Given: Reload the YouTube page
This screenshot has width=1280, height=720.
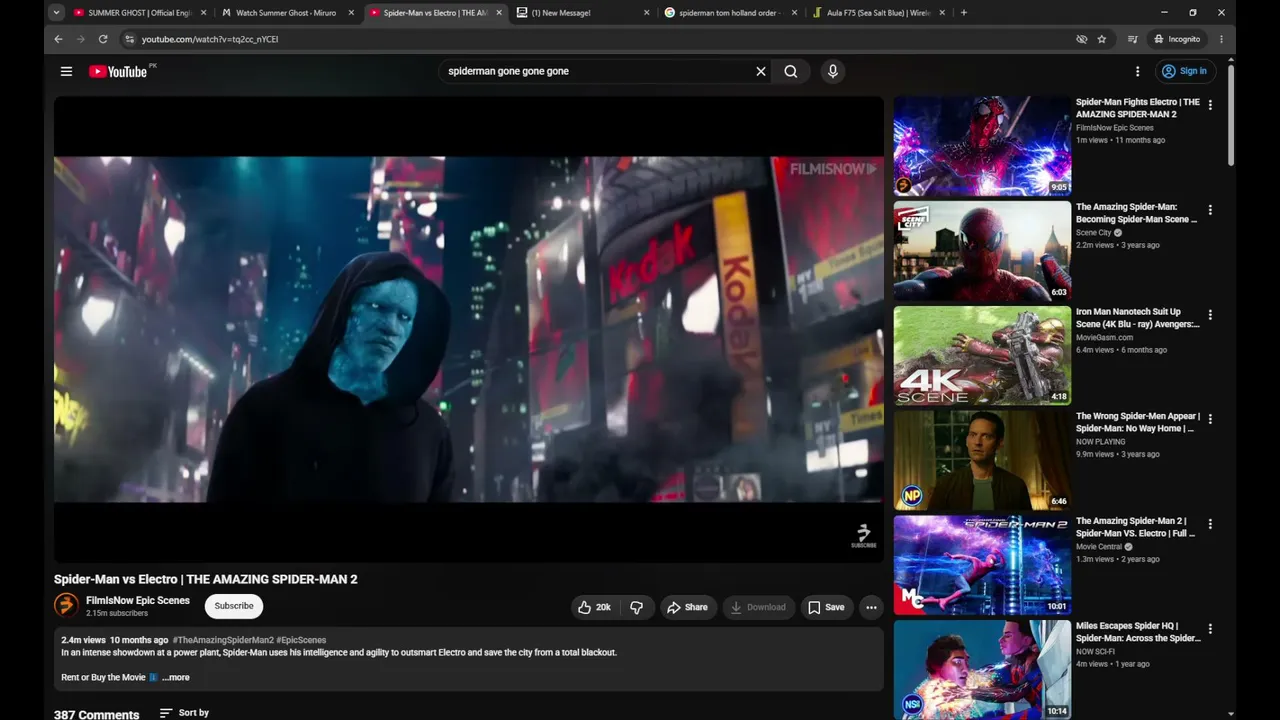Looking at the screenshot, I should coord(103,39).
